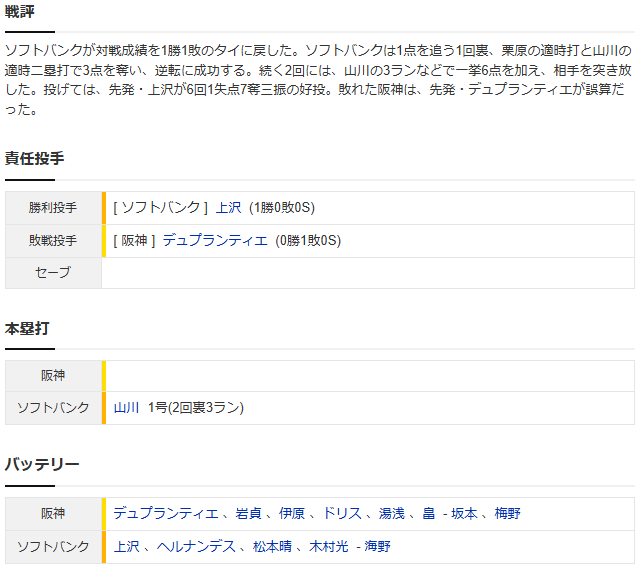This screenshot has width=640, height=568.
Task: Open losing pitcher デュプランティエ link
Action: [215, 240]
